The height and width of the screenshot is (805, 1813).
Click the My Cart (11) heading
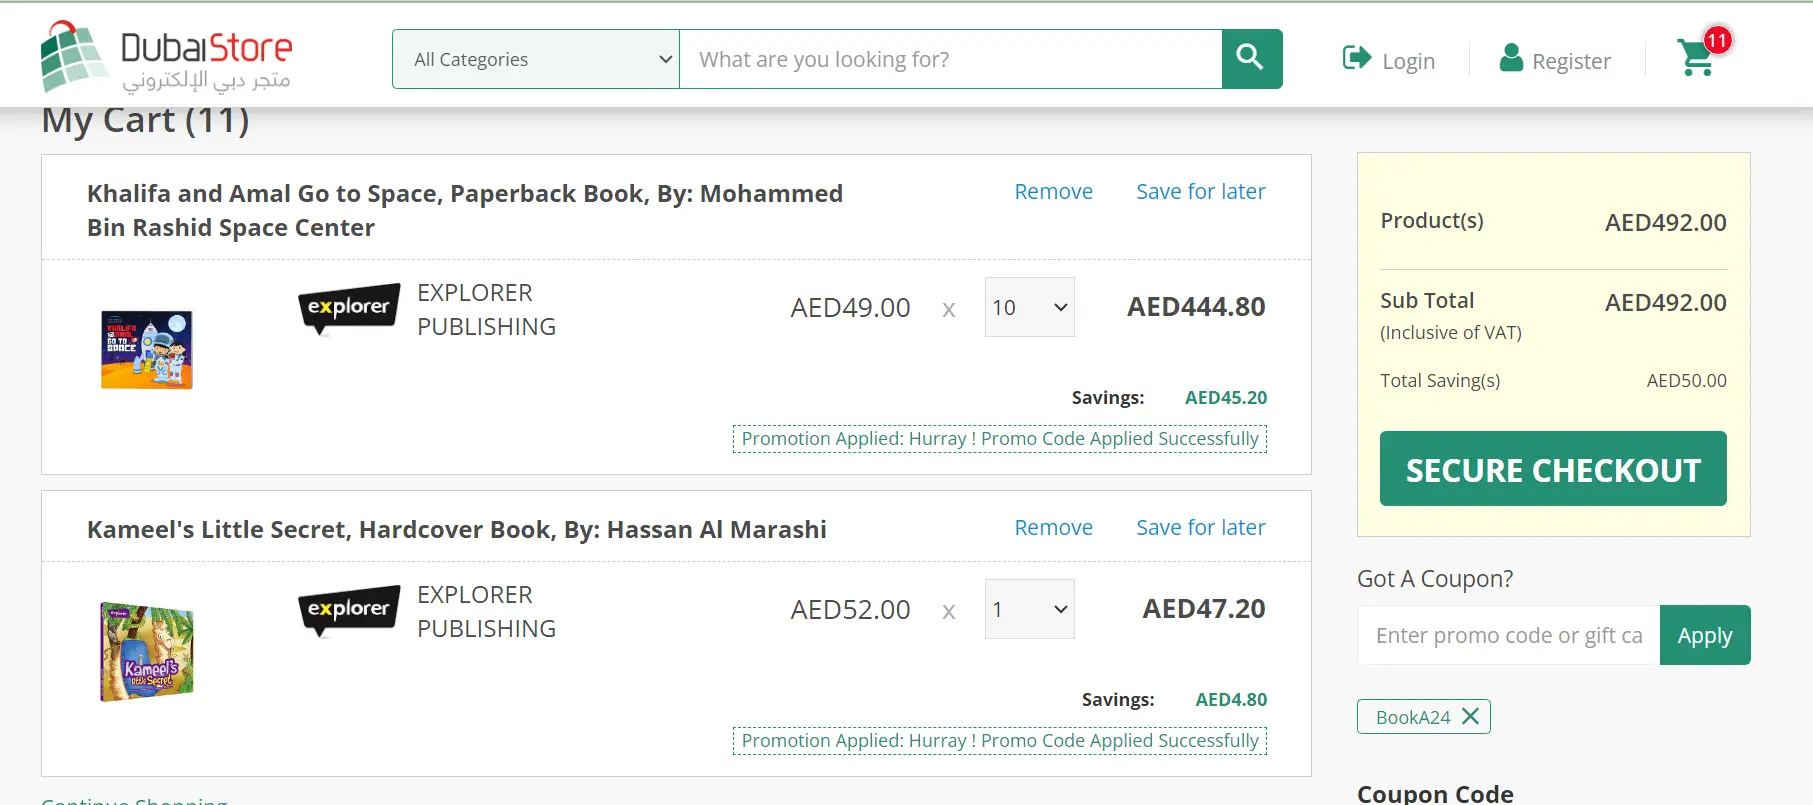145,120
